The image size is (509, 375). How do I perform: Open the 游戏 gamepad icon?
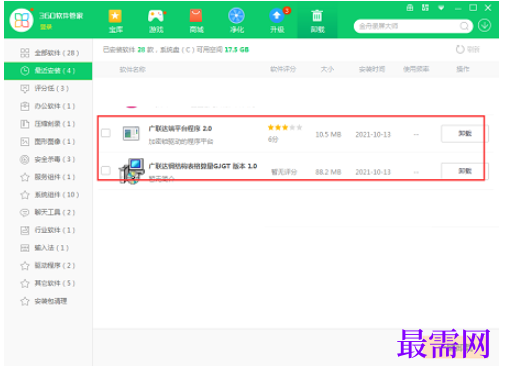(156, 16)
